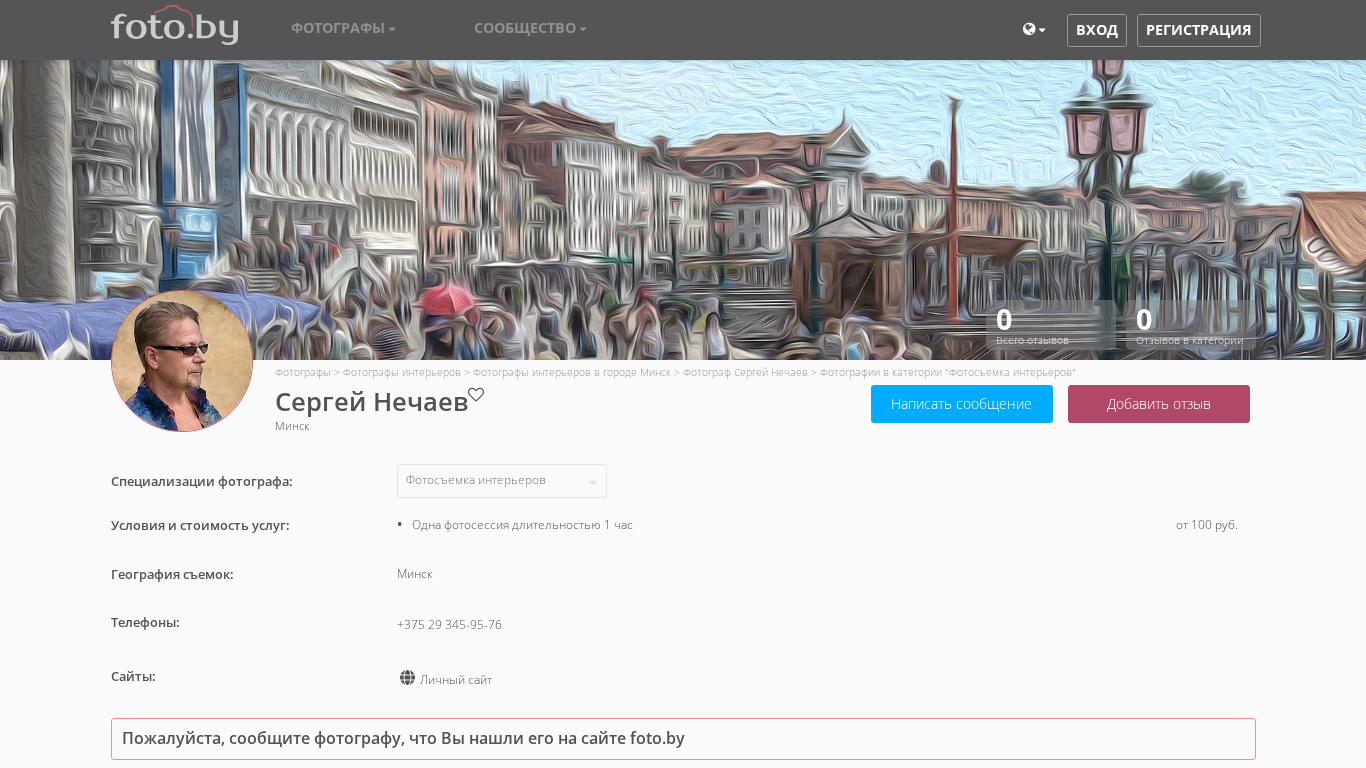Open Фотографы интерьеров breadcrumb
This screenshot has height=768, width=1366.
[402, 372]
